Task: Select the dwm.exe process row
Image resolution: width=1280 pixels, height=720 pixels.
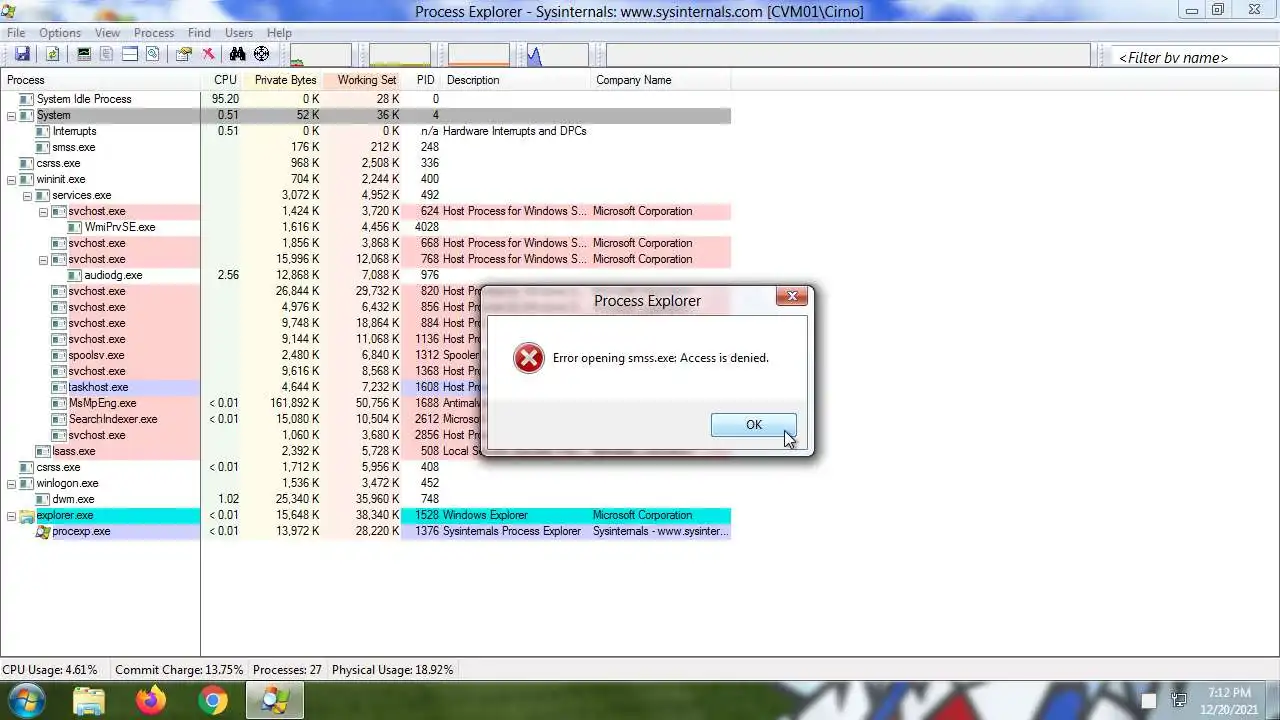Action: coord(365,499)
